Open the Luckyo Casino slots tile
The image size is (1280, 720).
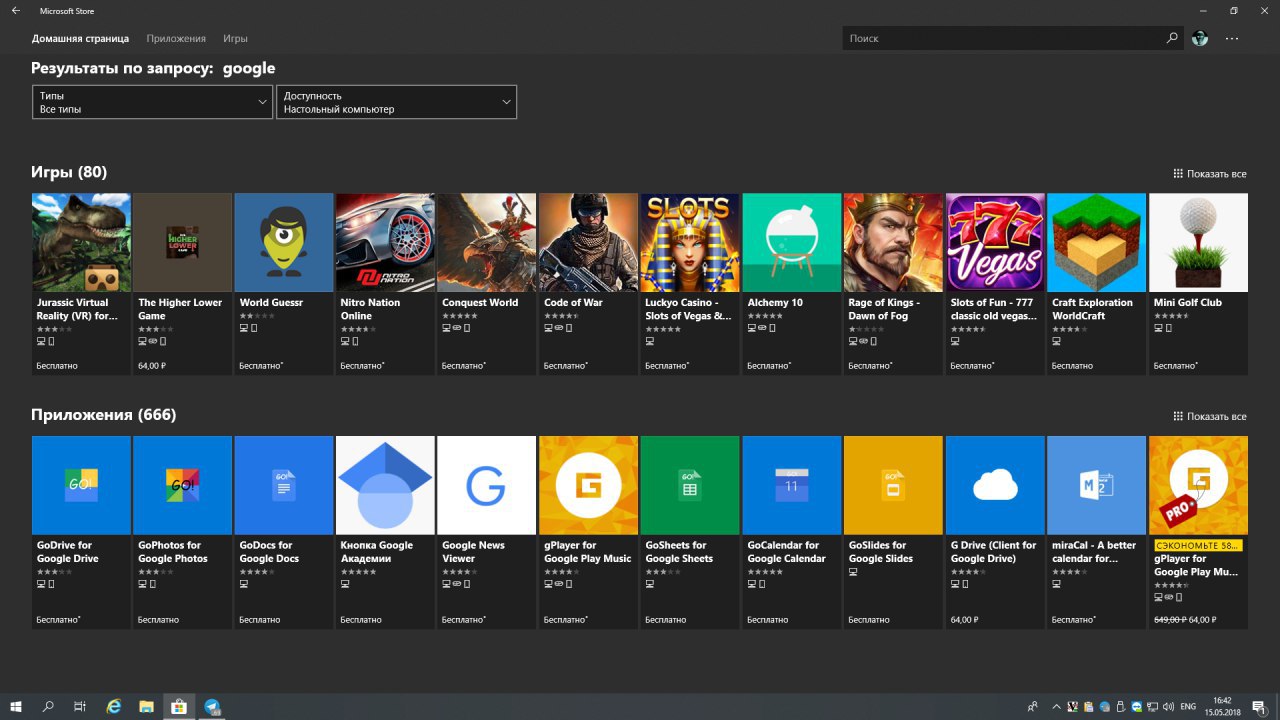(x=690, y=284)
